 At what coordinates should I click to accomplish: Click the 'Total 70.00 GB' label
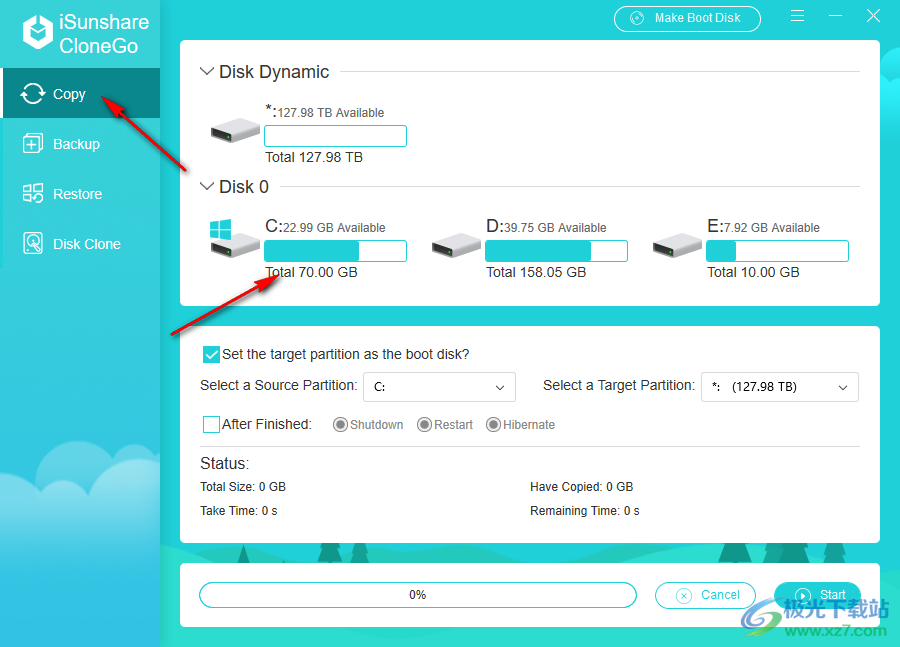point(311,272)
